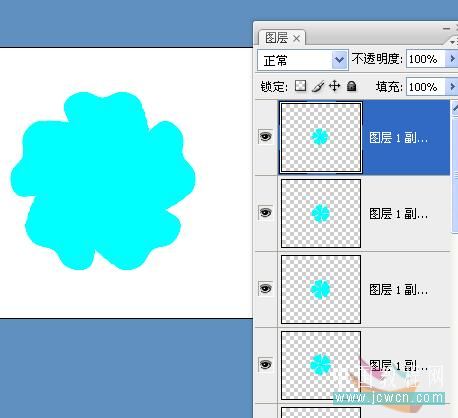Click the third layer's thumbnail
This screenshot has height=418, width=458.
click(321, 289)
